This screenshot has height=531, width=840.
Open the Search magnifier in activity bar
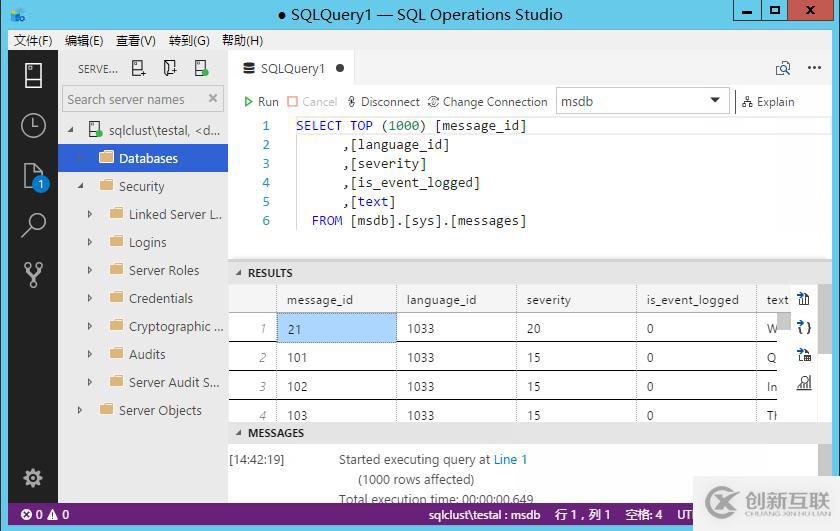tap(33, 225)
